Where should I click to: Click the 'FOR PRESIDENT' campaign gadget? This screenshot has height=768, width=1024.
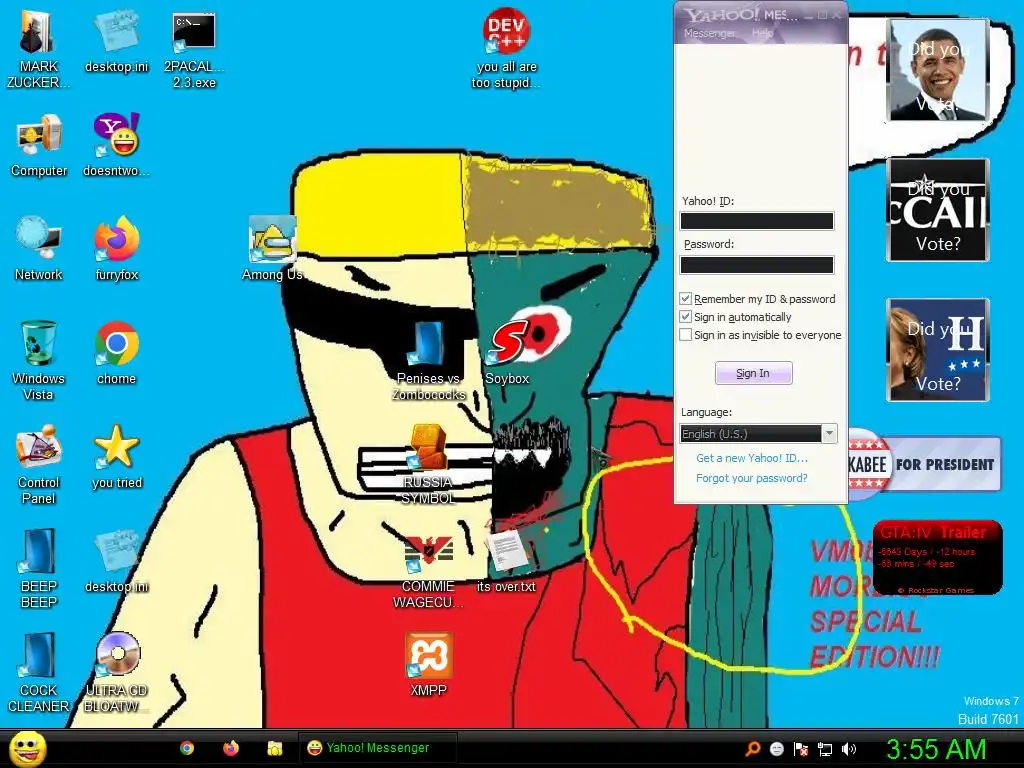(925, 464)
